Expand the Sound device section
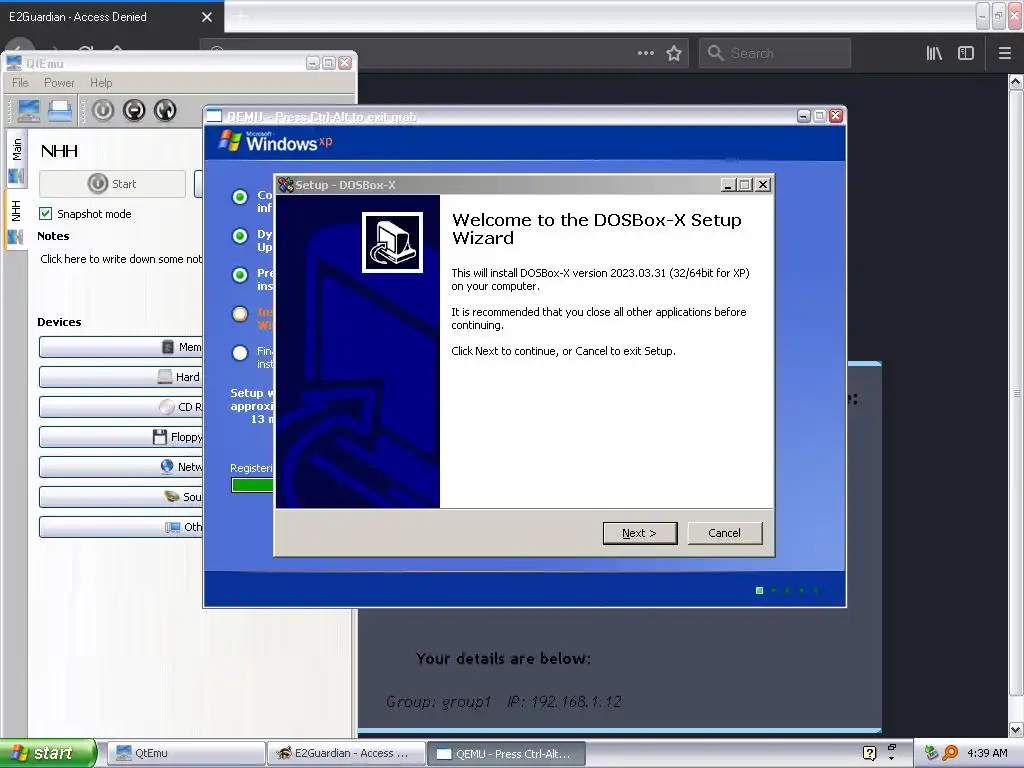The height and width of the screenshot is (768, 1024). tap(121, 497)
